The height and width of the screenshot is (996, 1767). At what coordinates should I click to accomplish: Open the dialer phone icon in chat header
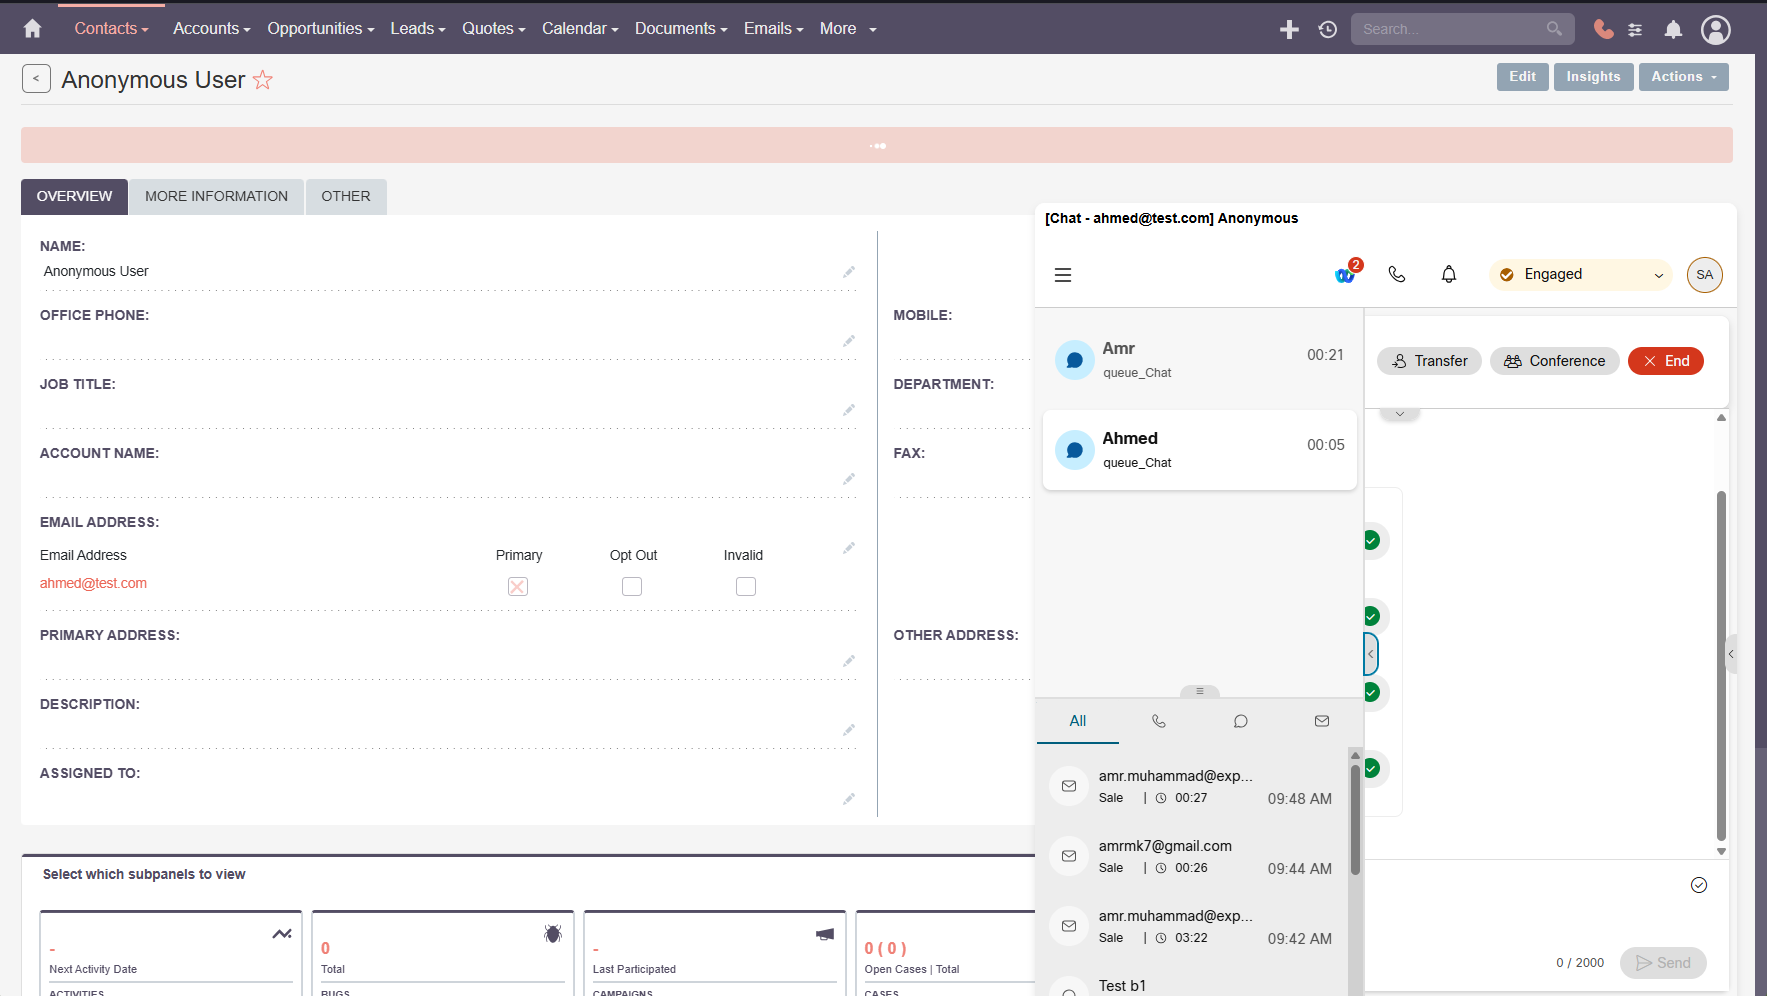pos(1397,274)
